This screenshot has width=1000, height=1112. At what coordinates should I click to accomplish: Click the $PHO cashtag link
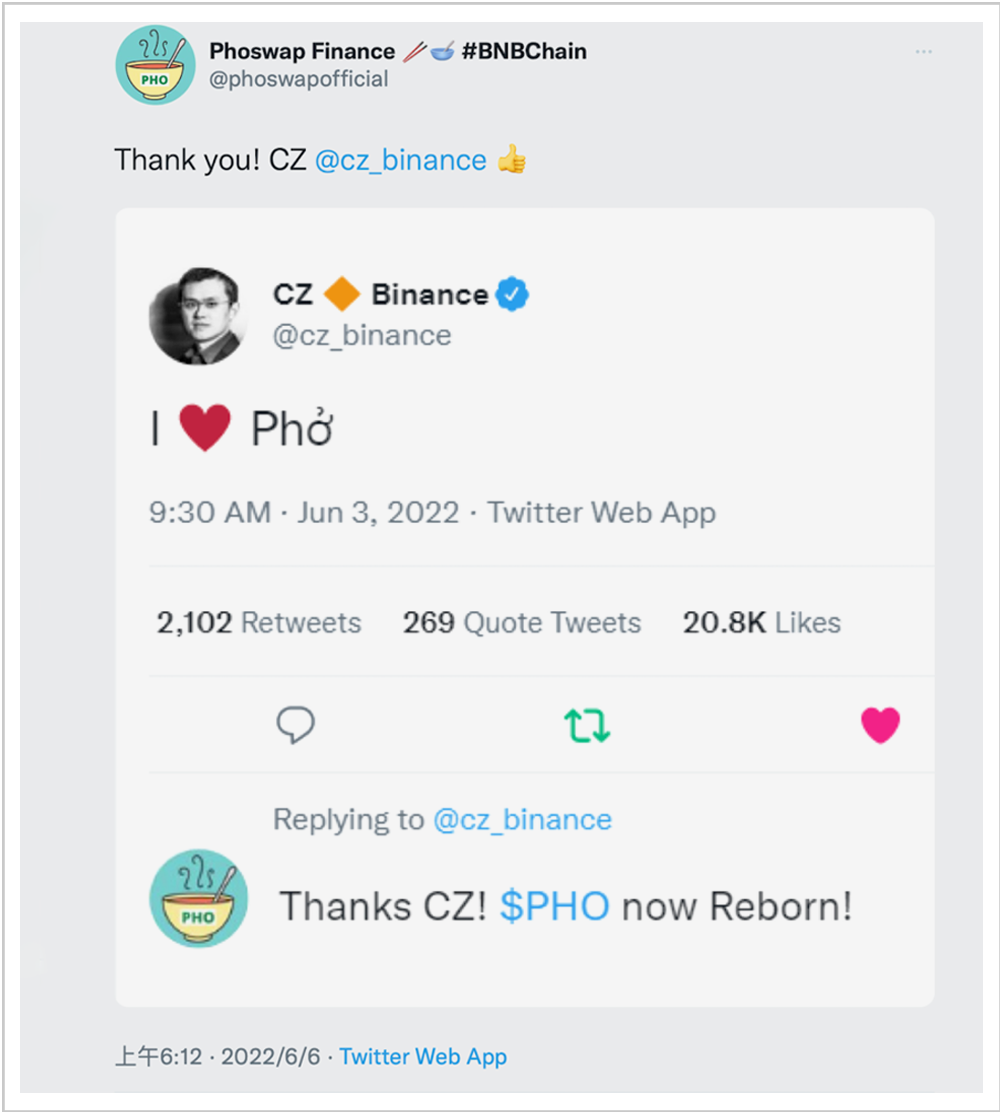click(555, 906)
